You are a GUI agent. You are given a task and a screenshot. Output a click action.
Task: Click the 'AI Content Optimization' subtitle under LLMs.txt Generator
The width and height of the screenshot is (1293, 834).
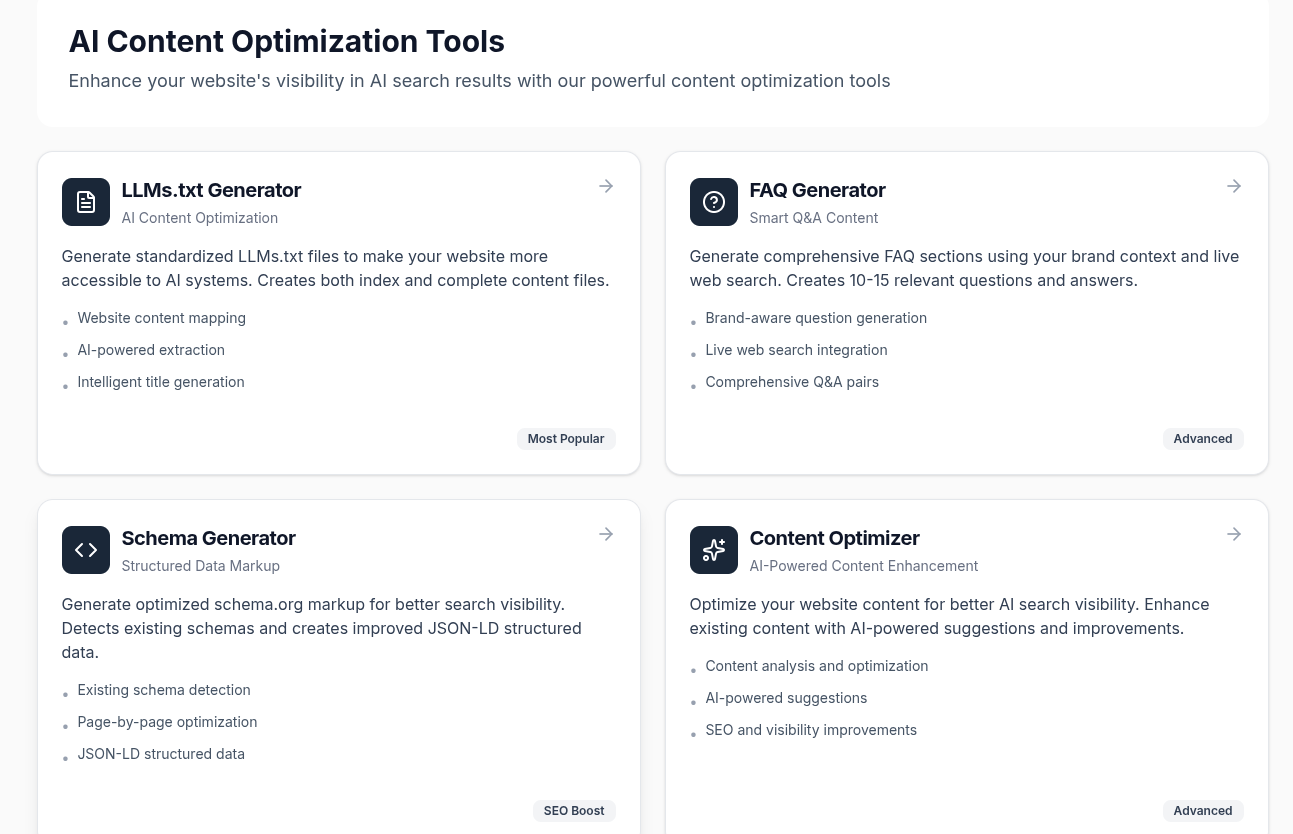click(x=200, y=218)
